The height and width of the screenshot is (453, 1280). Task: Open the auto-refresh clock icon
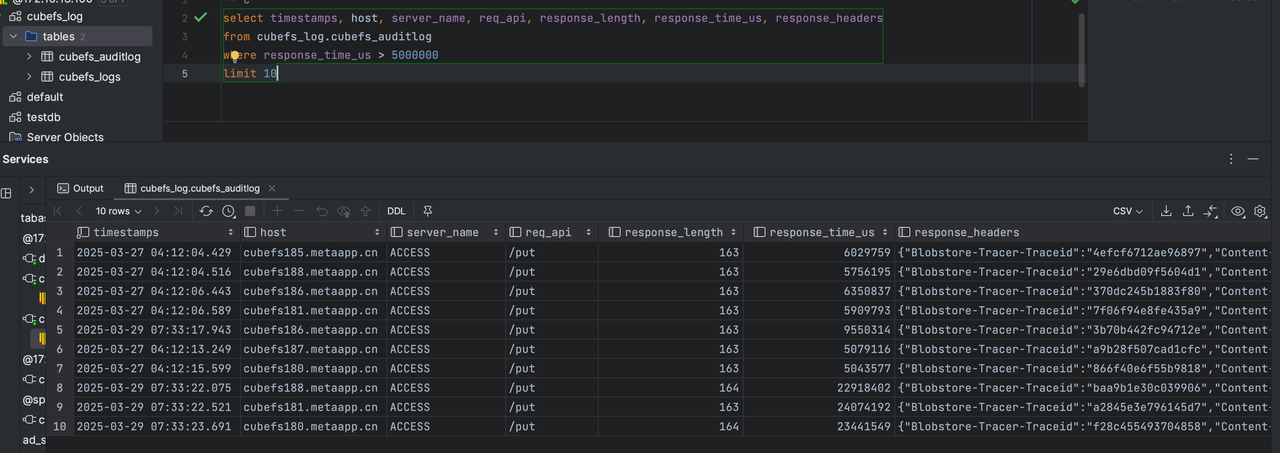[x=229, y=211]
